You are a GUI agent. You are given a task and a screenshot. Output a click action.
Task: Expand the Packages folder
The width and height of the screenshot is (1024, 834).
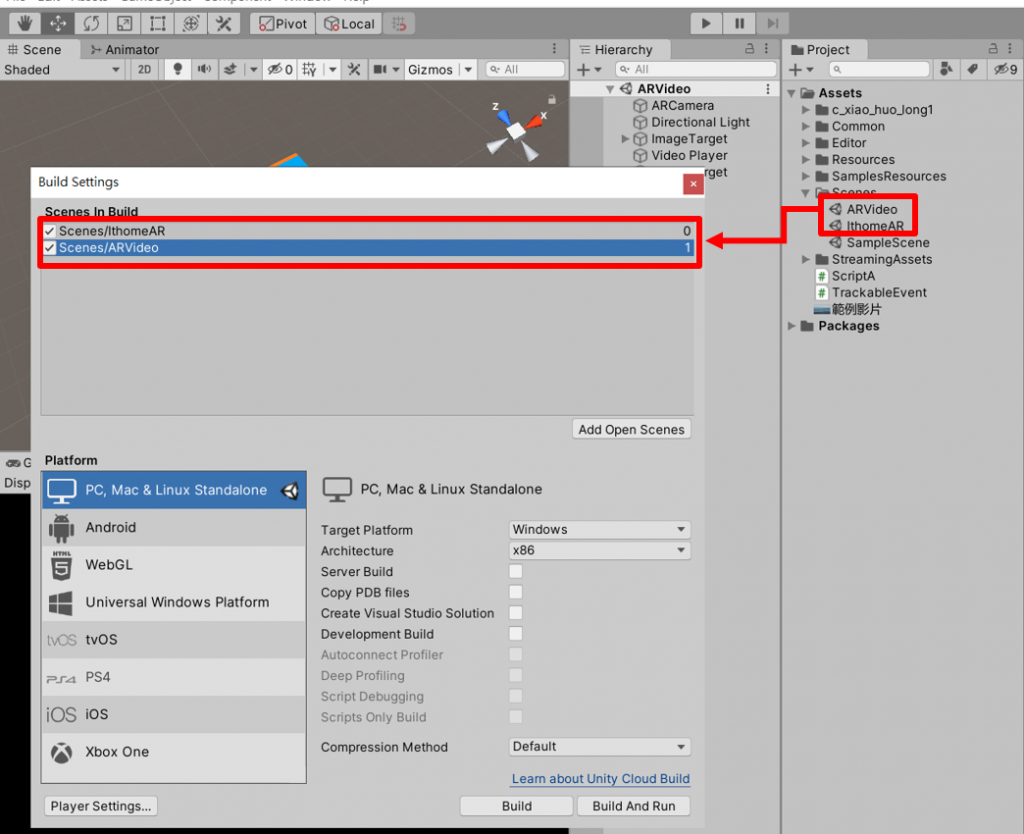(x=792, y=326)
